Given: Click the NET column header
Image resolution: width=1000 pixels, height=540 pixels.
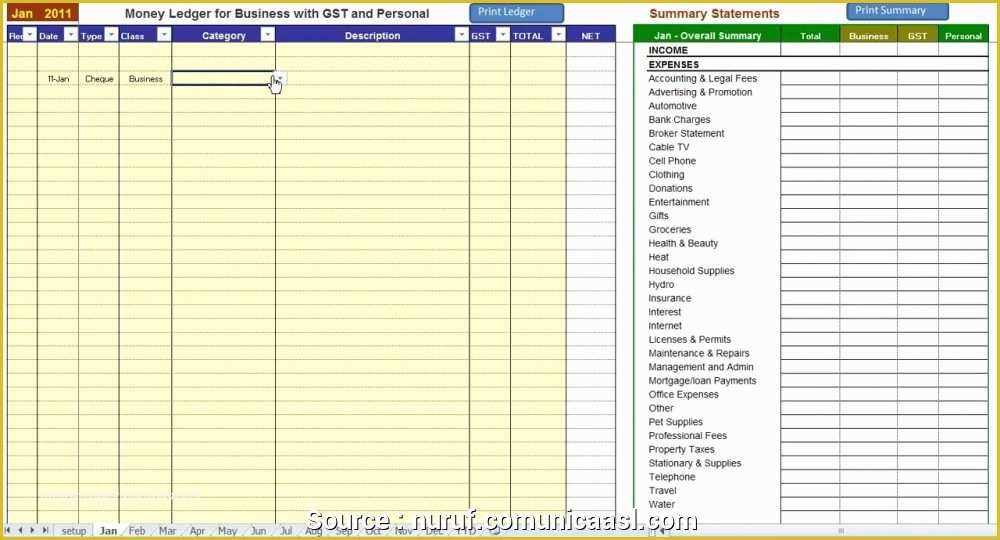Looking at the screenshot, I should click(x=591, y=36).
